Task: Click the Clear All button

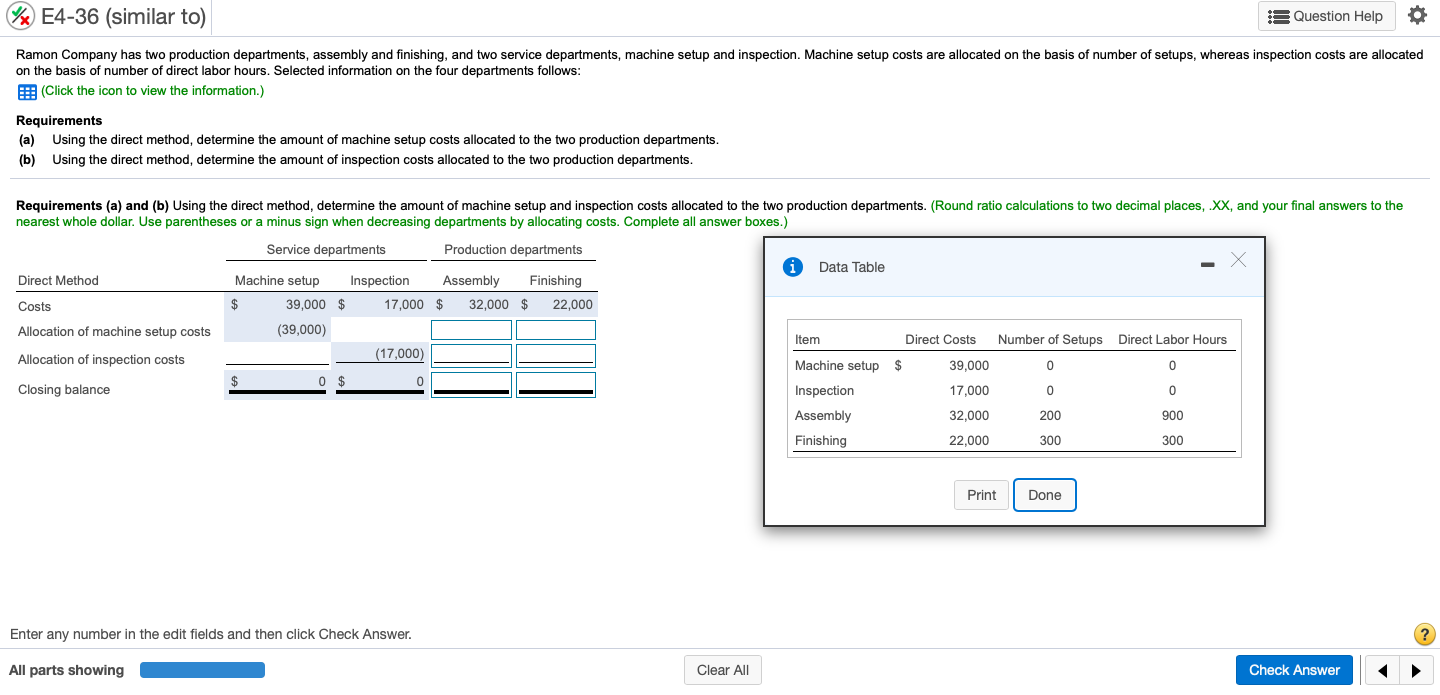Action: [x=722, y=670]
